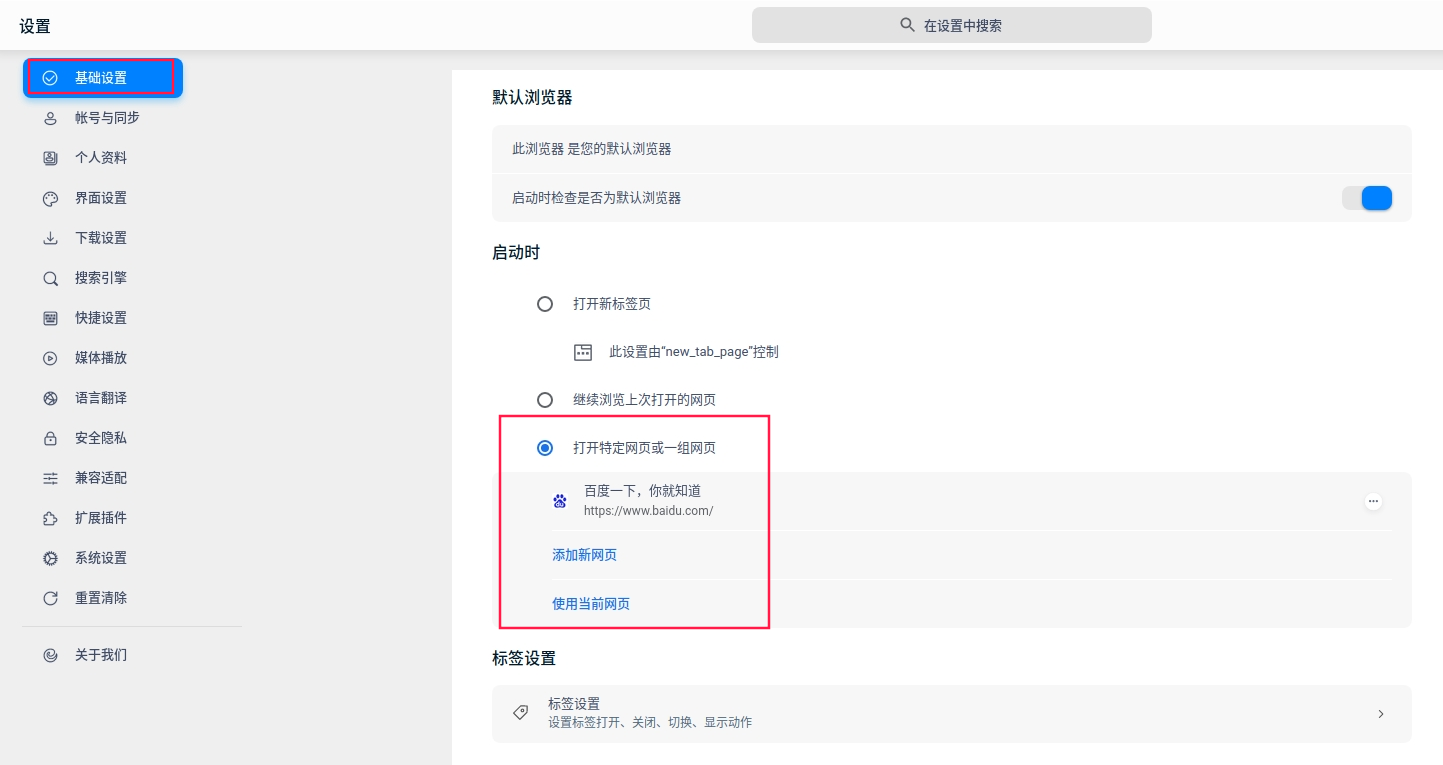Click the https://www.baidu.com/ URL text
Image resolution: width=1443 pixels, height=765 pixels.
pos(648,511)
